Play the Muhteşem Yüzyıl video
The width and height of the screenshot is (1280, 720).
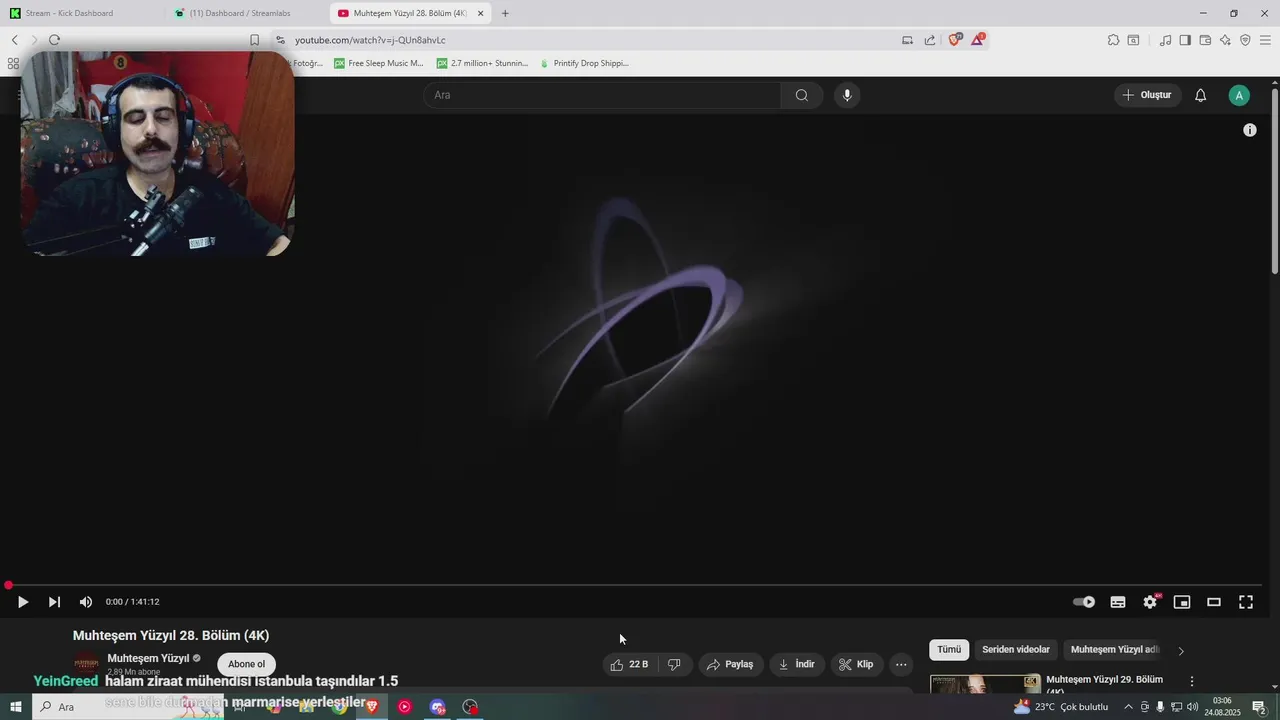click(23, 602)
